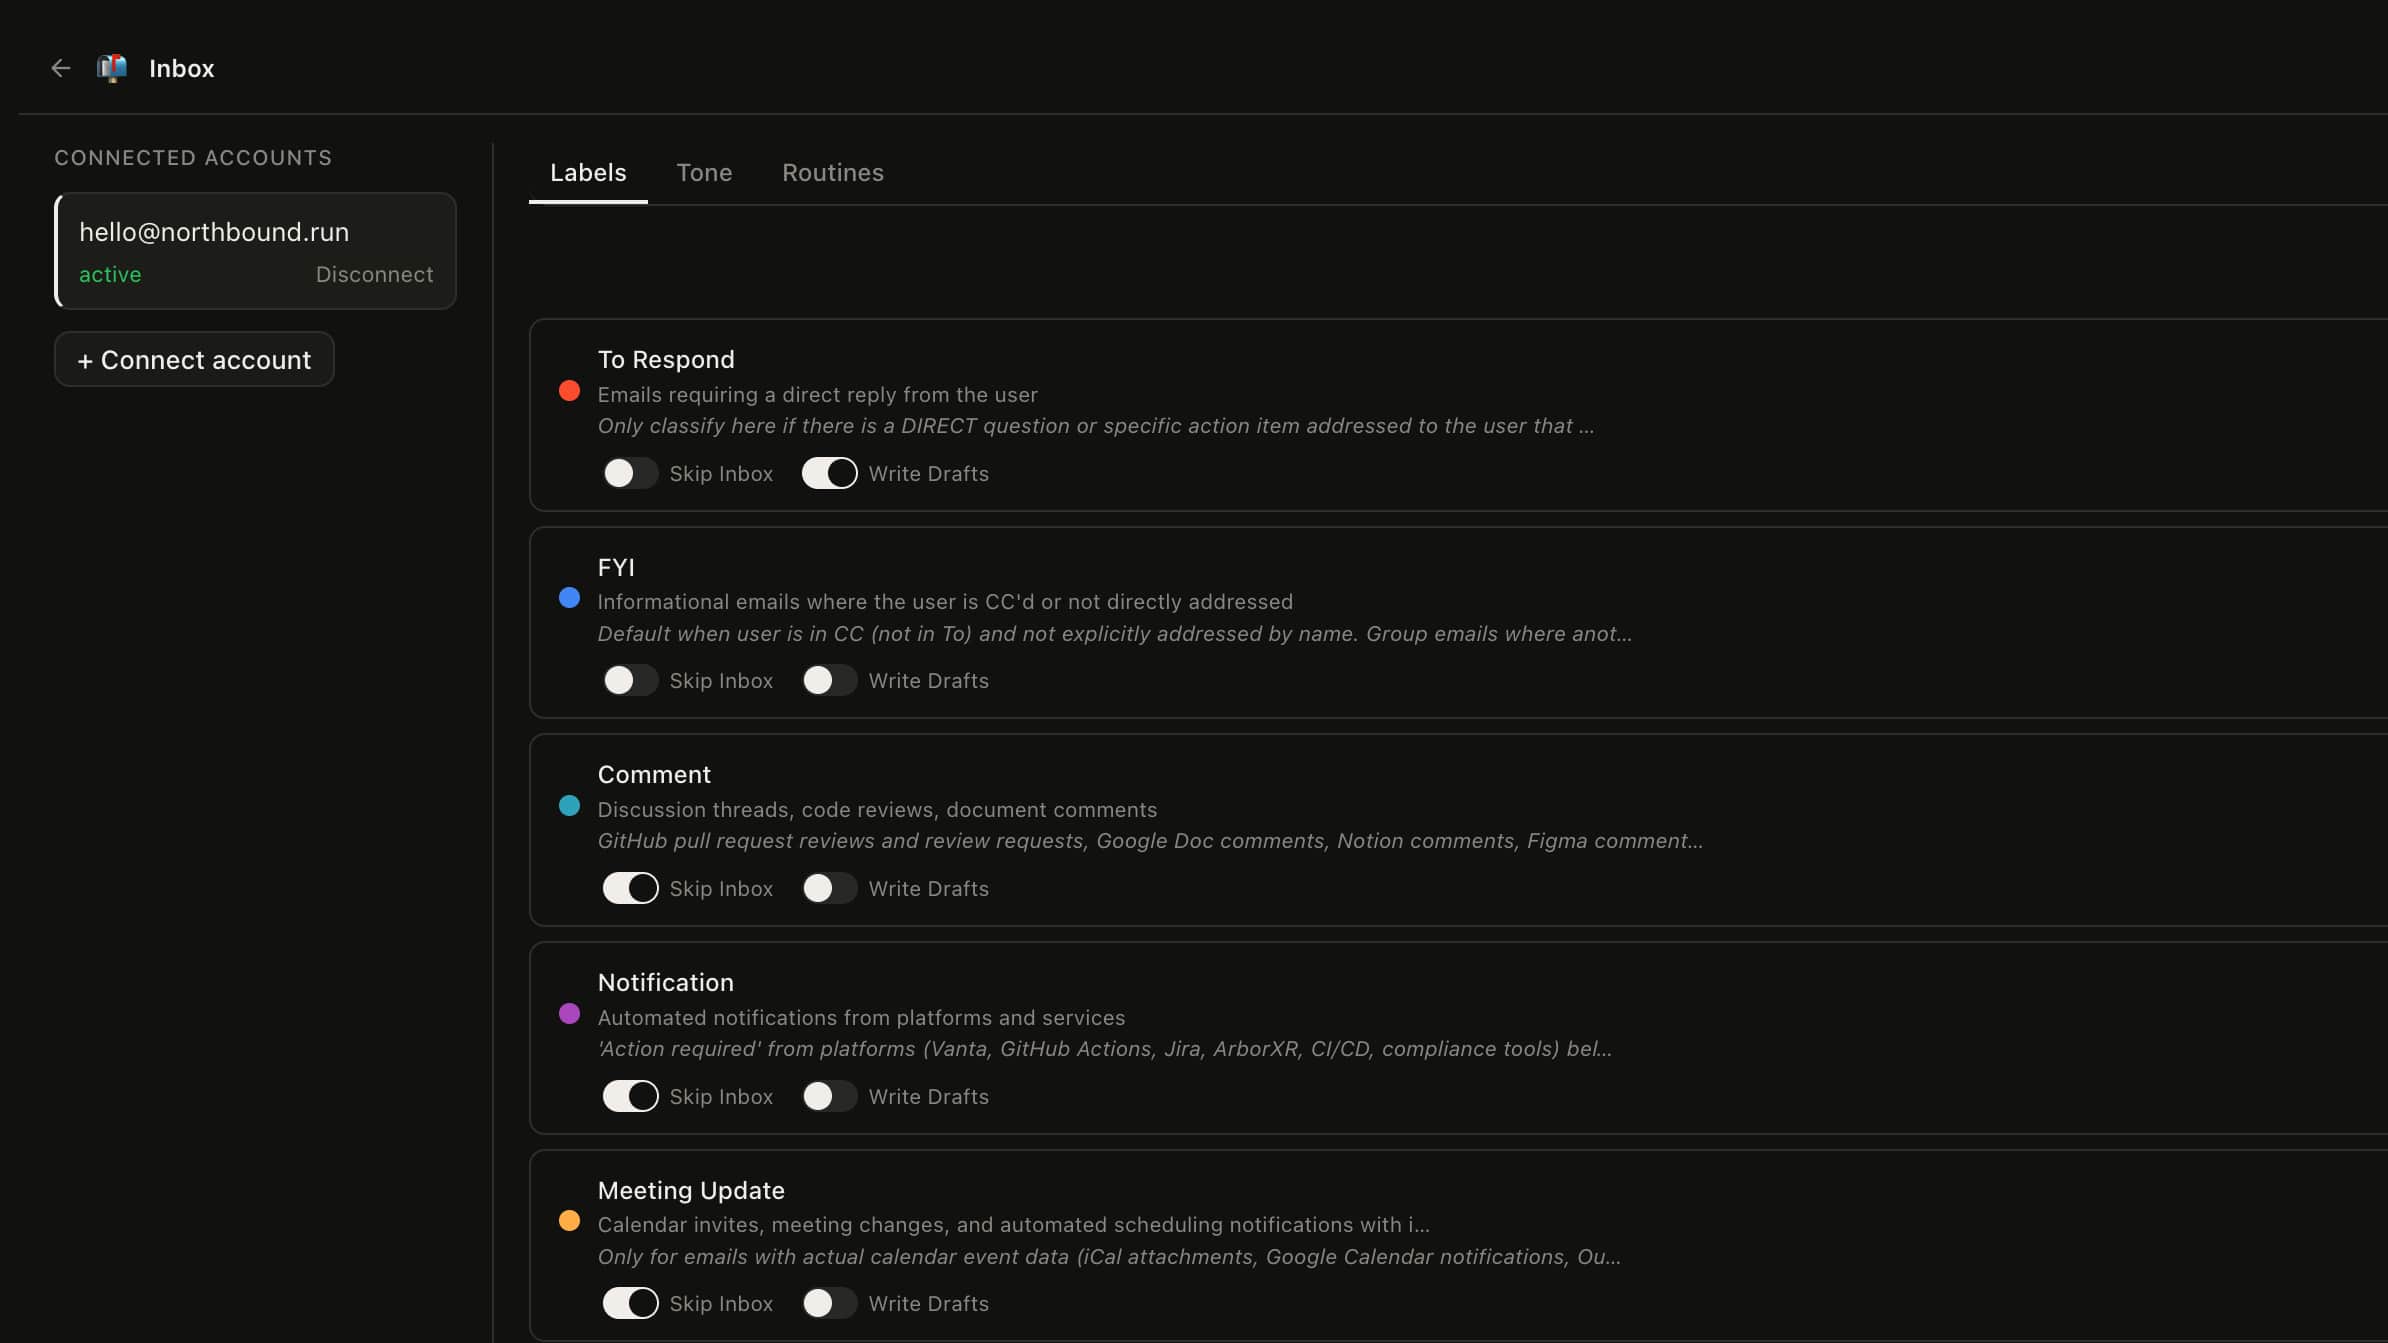This screenshot has height=1343, width=2388.
Task: Enable Write Drafts for Meeting Update
Action: click(x=829, y=1303)
